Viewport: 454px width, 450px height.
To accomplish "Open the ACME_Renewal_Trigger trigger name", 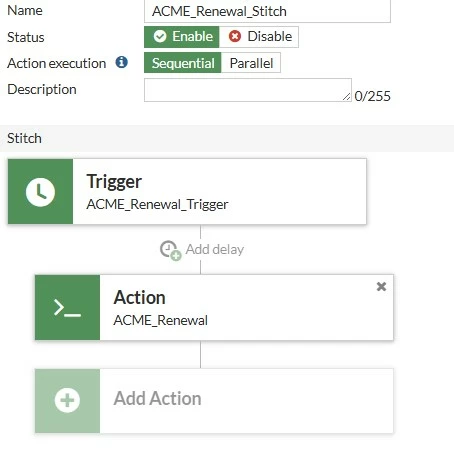I will click(x=157, y=204).
